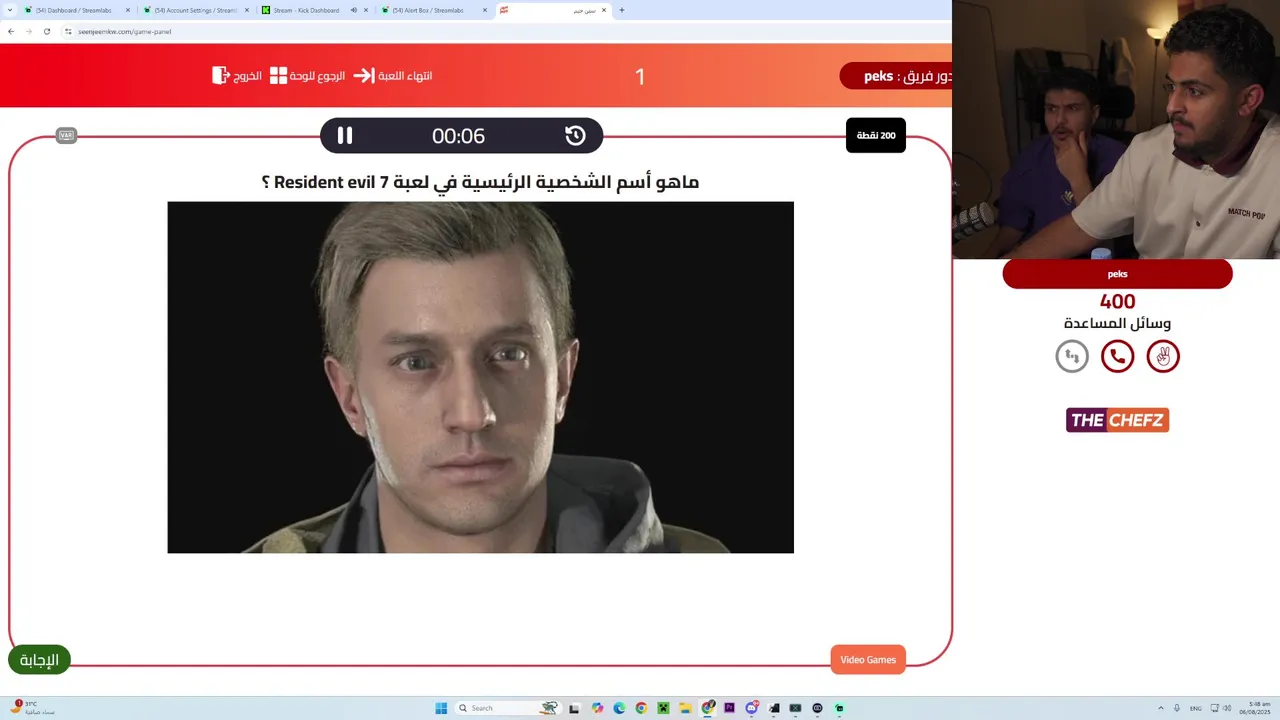Use the phone call lifeline icon
This screenshot has width=1280, height=720.
click(x=1117, y=356)
